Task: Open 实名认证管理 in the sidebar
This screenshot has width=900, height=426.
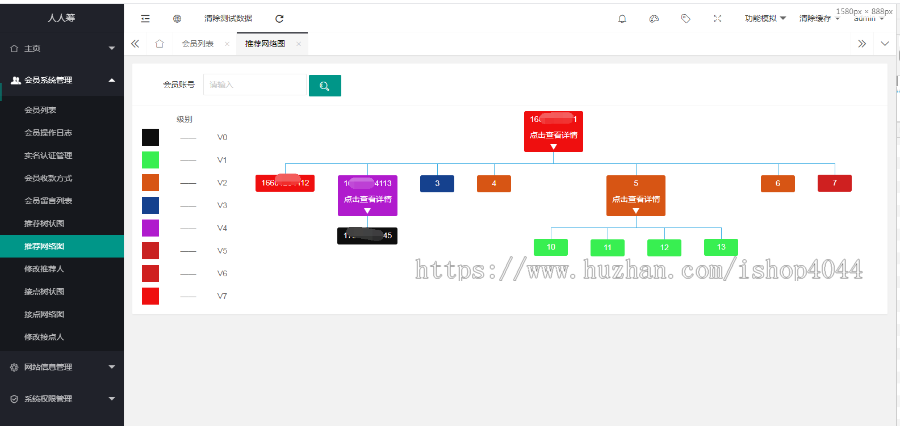Action: click(x=48, y=156)
